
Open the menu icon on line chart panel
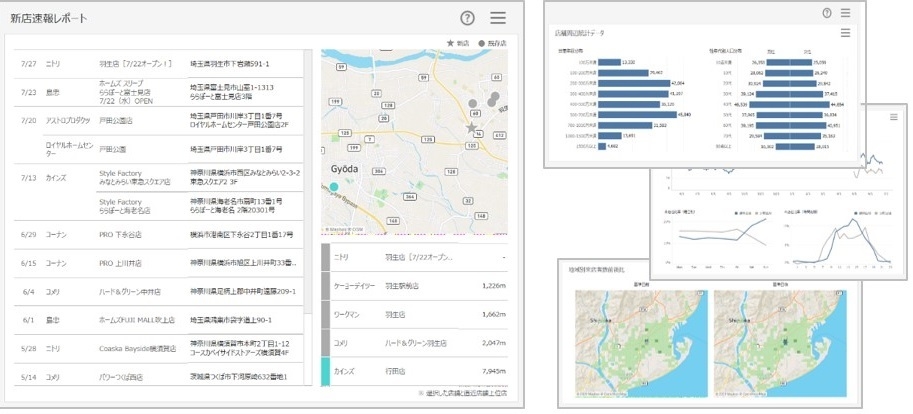[893, 117]
